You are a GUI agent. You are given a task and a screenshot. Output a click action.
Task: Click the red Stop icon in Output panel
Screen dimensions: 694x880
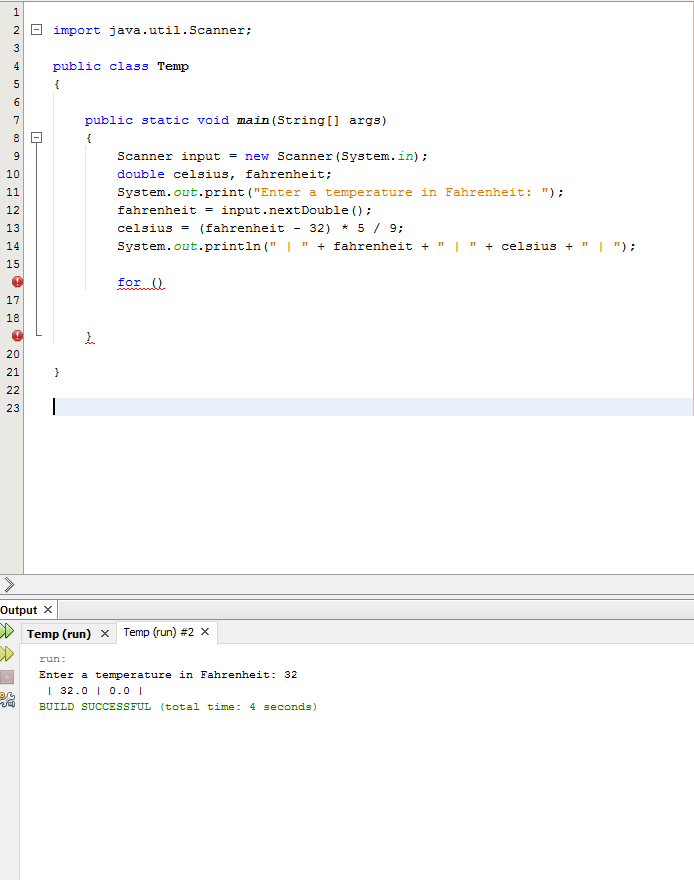coord(7,677)
